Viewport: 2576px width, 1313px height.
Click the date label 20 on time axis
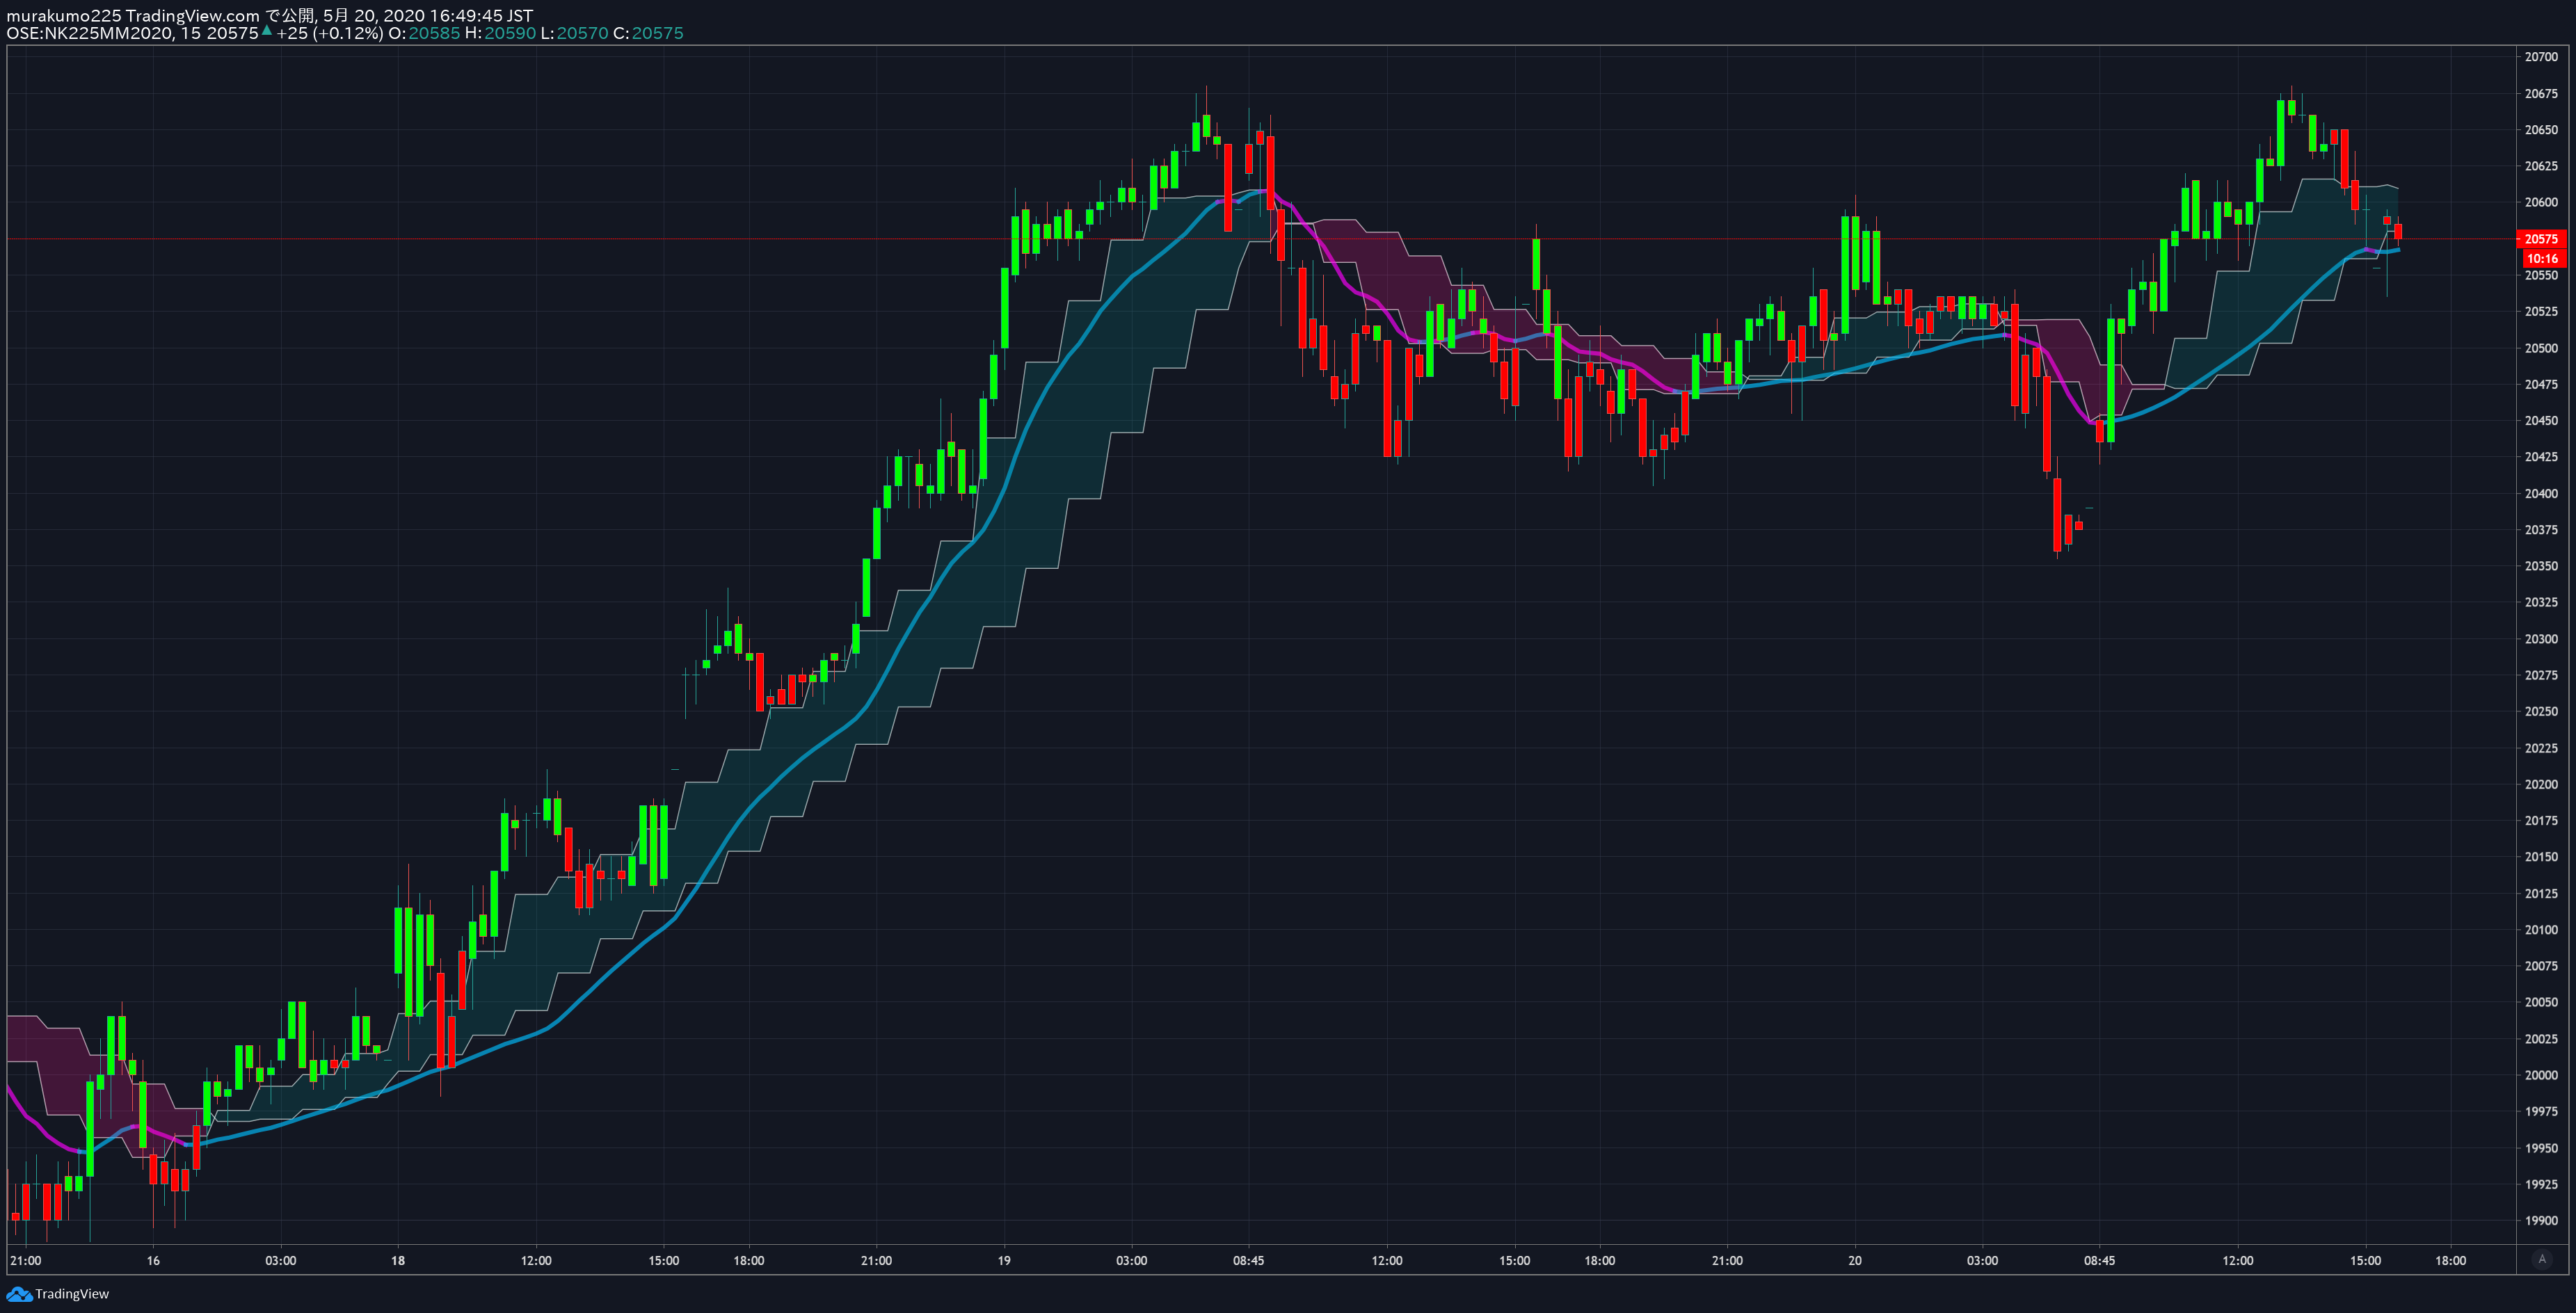(1855, 1260)
